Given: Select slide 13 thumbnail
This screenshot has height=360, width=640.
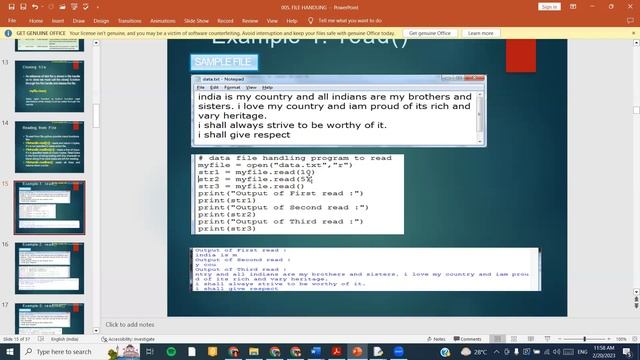Looking at the screenshot, I should coord(49,86).
